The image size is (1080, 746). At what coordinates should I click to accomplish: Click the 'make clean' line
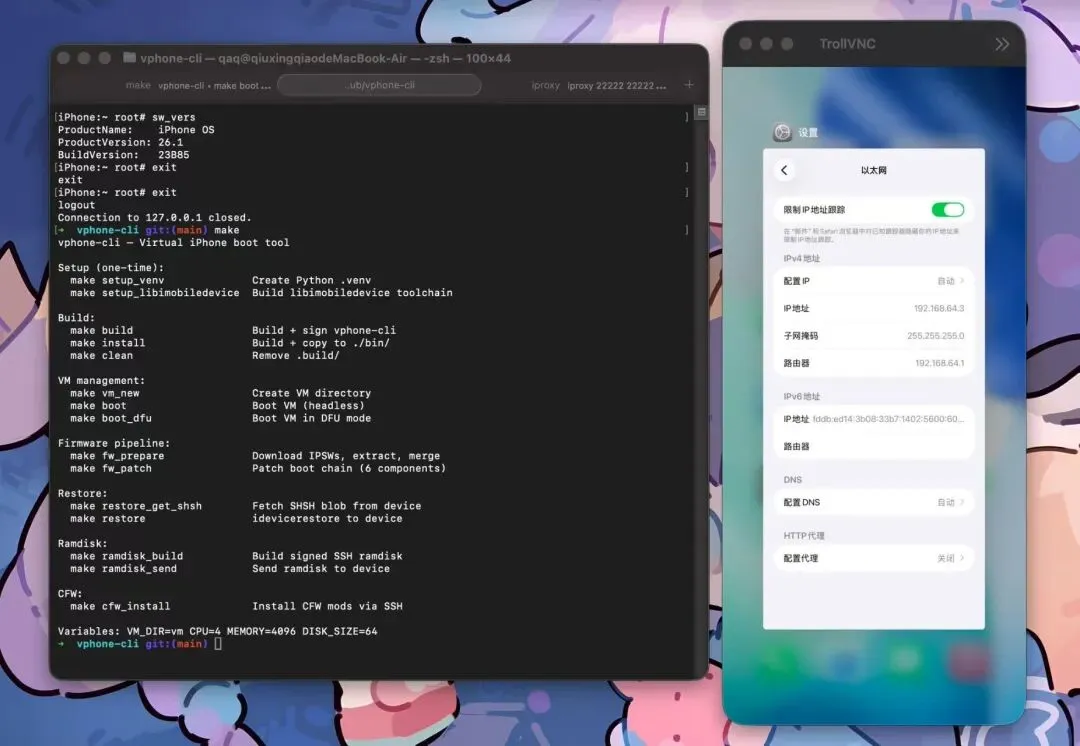click(205, 355)
